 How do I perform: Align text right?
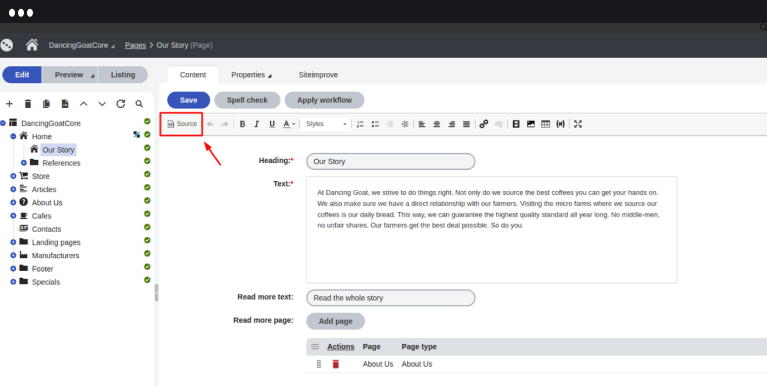pyautogui.click(x=451, y=124)
